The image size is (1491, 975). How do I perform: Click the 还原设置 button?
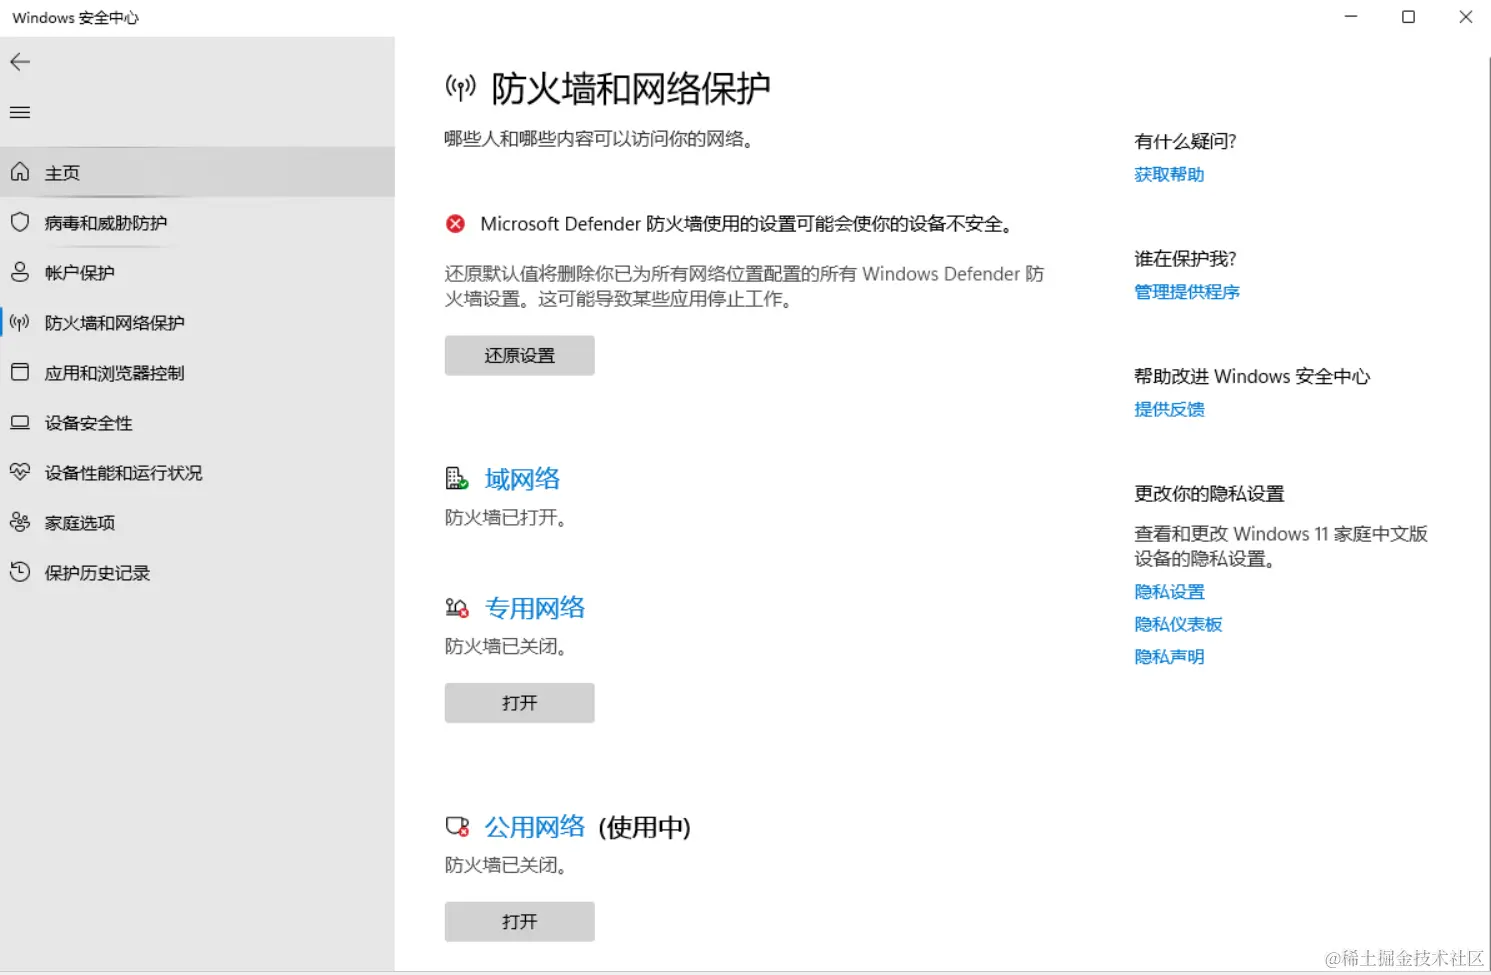pyautogui.click(x=519, y=356)
